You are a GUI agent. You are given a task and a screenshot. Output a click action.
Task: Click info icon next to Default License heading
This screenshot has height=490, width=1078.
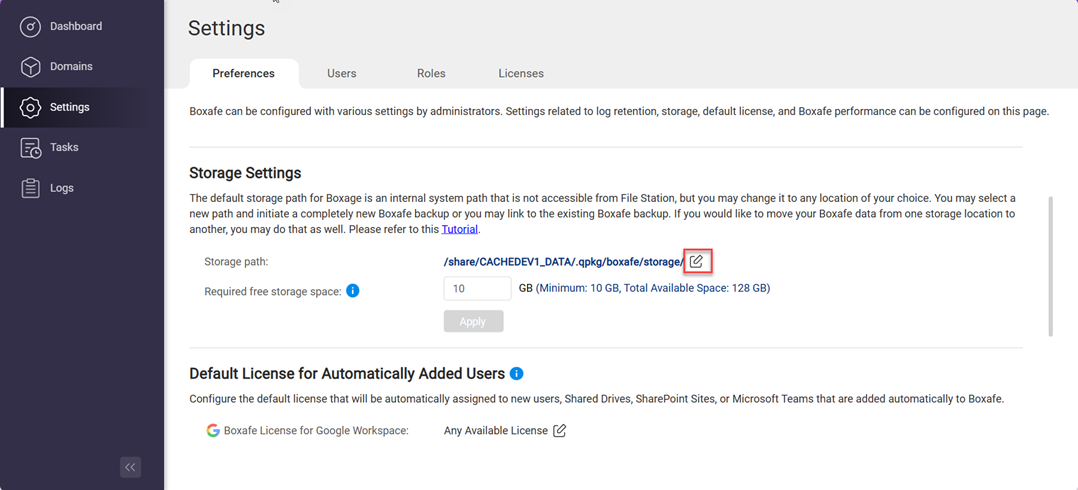[516, 374]
